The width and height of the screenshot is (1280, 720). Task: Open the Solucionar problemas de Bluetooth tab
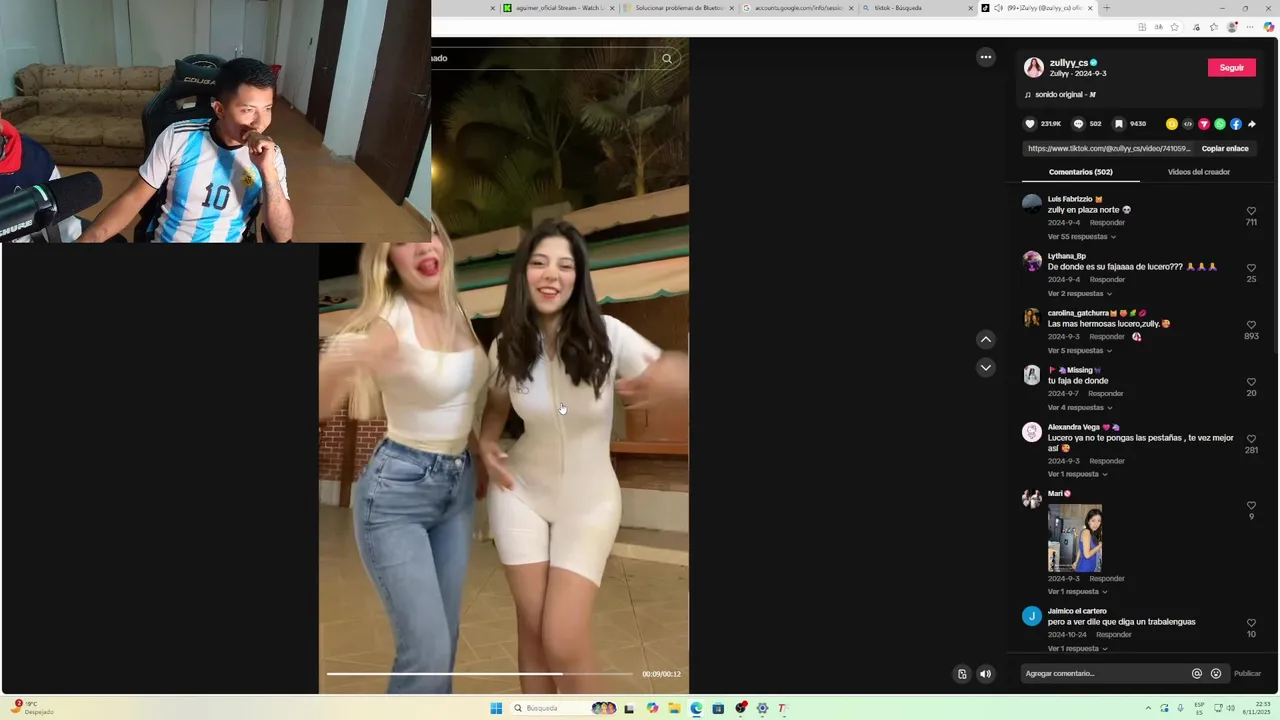point(679,8)
